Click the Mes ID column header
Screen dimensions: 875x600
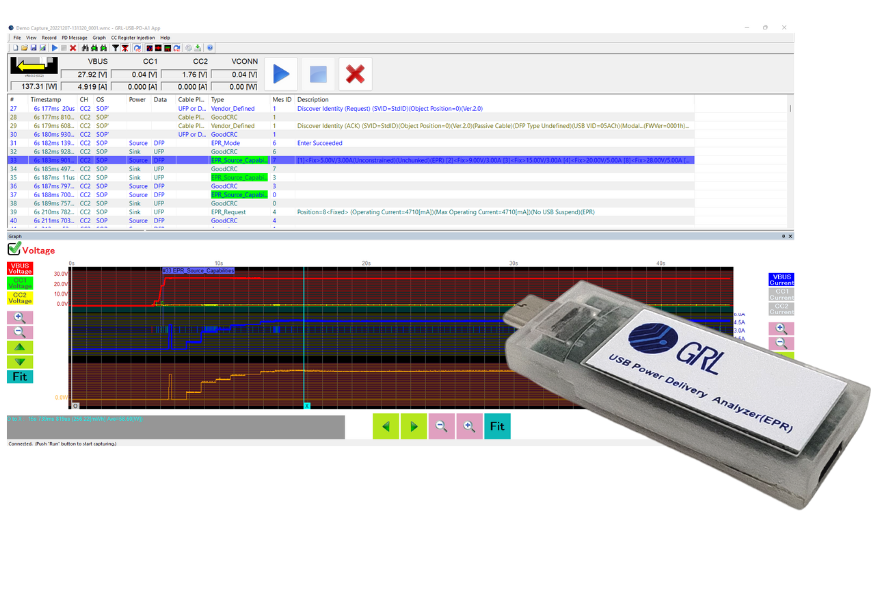(x=282, y=99)
